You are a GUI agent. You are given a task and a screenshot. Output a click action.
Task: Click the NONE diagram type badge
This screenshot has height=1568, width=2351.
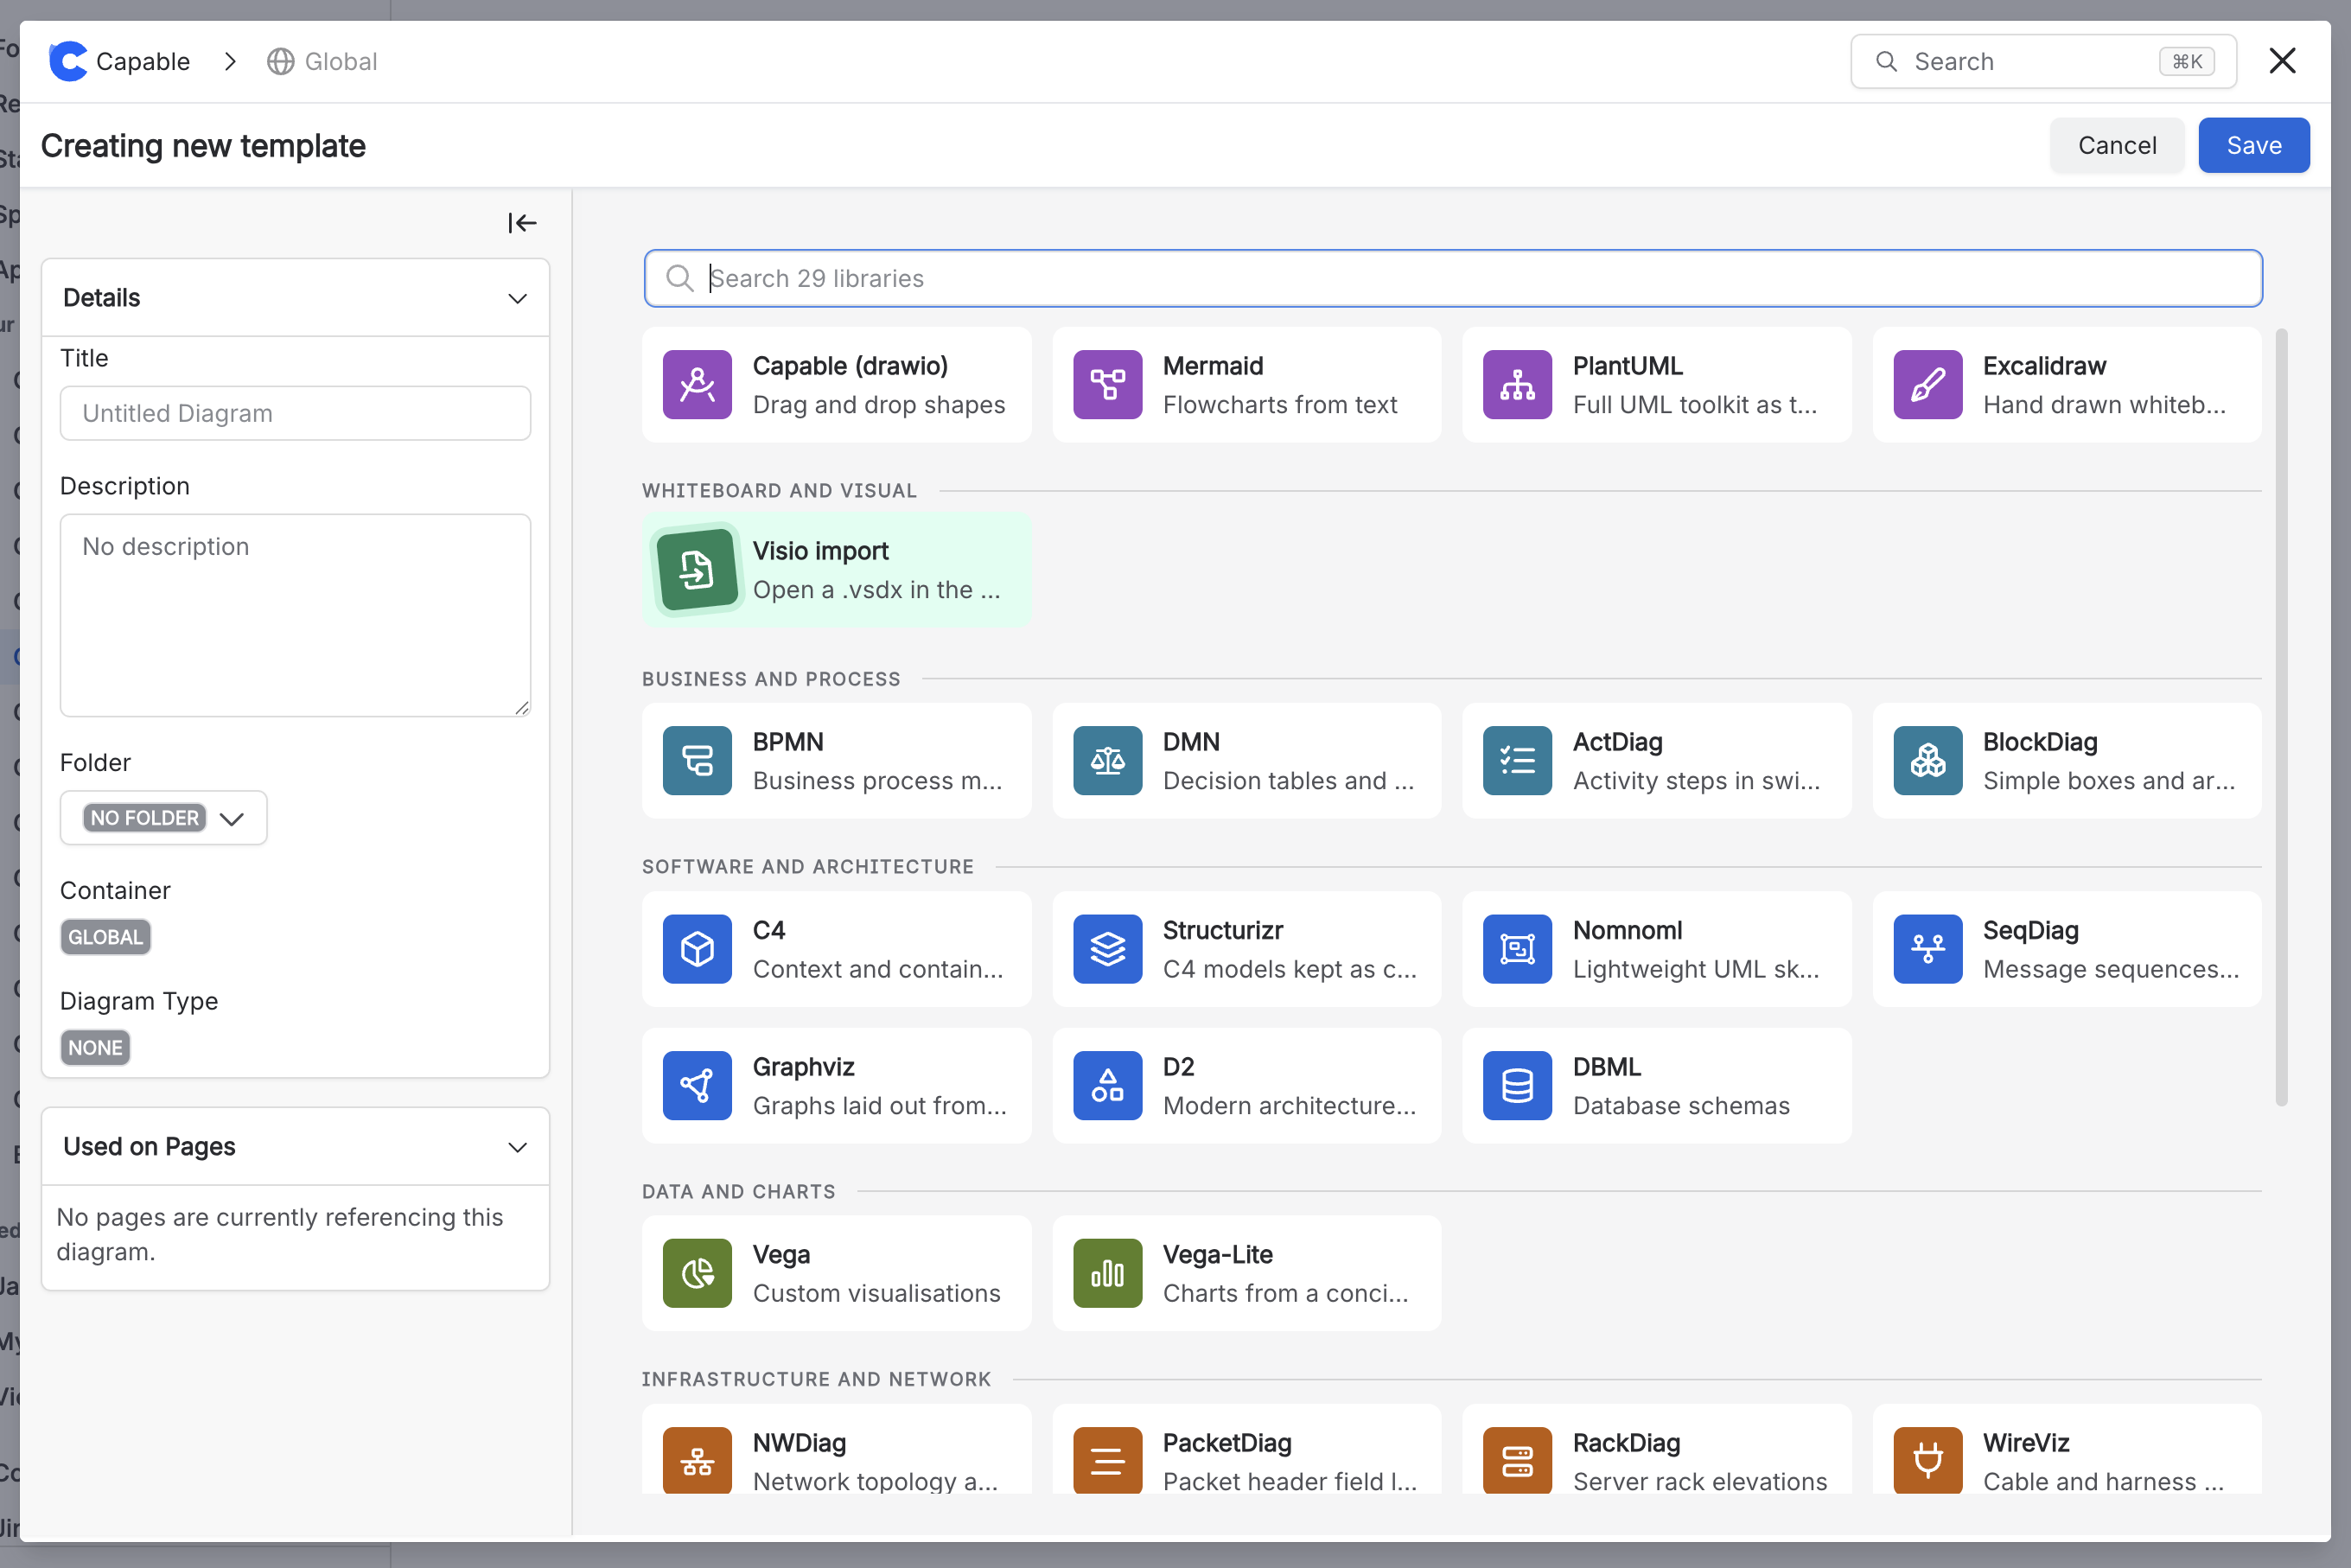pos(95,1048)
